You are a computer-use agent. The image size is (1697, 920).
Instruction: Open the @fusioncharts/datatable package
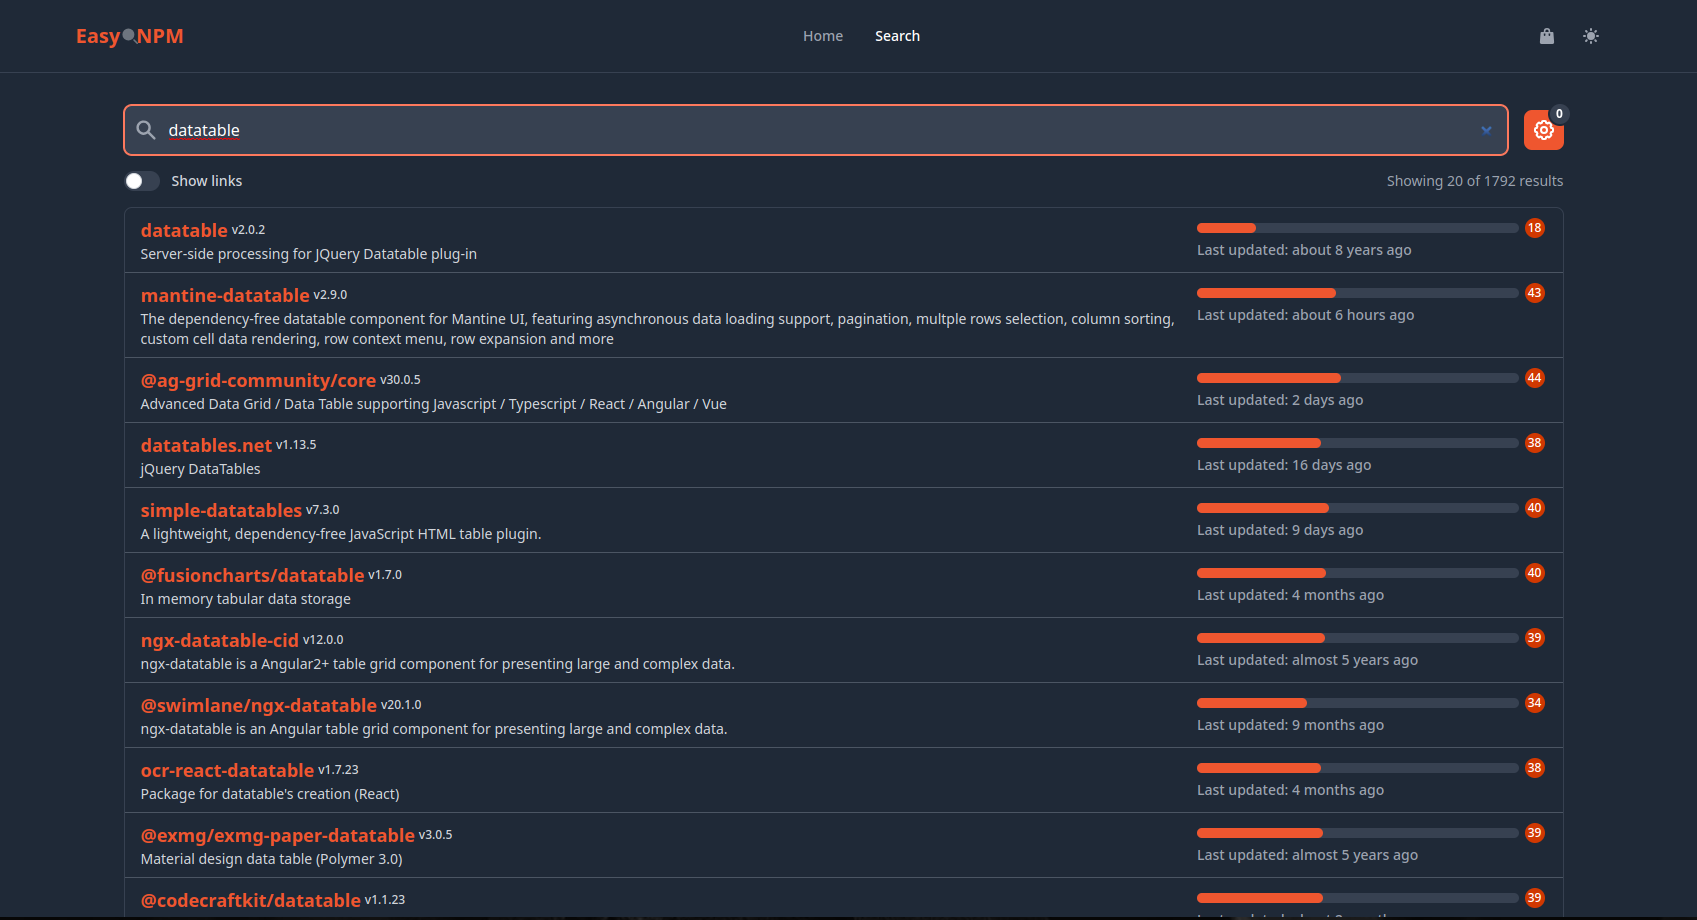252,575
